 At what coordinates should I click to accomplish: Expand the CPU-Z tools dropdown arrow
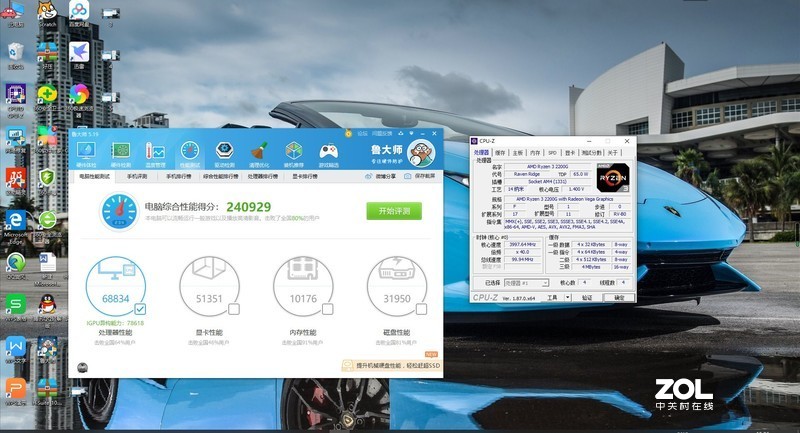coord(567,297)
